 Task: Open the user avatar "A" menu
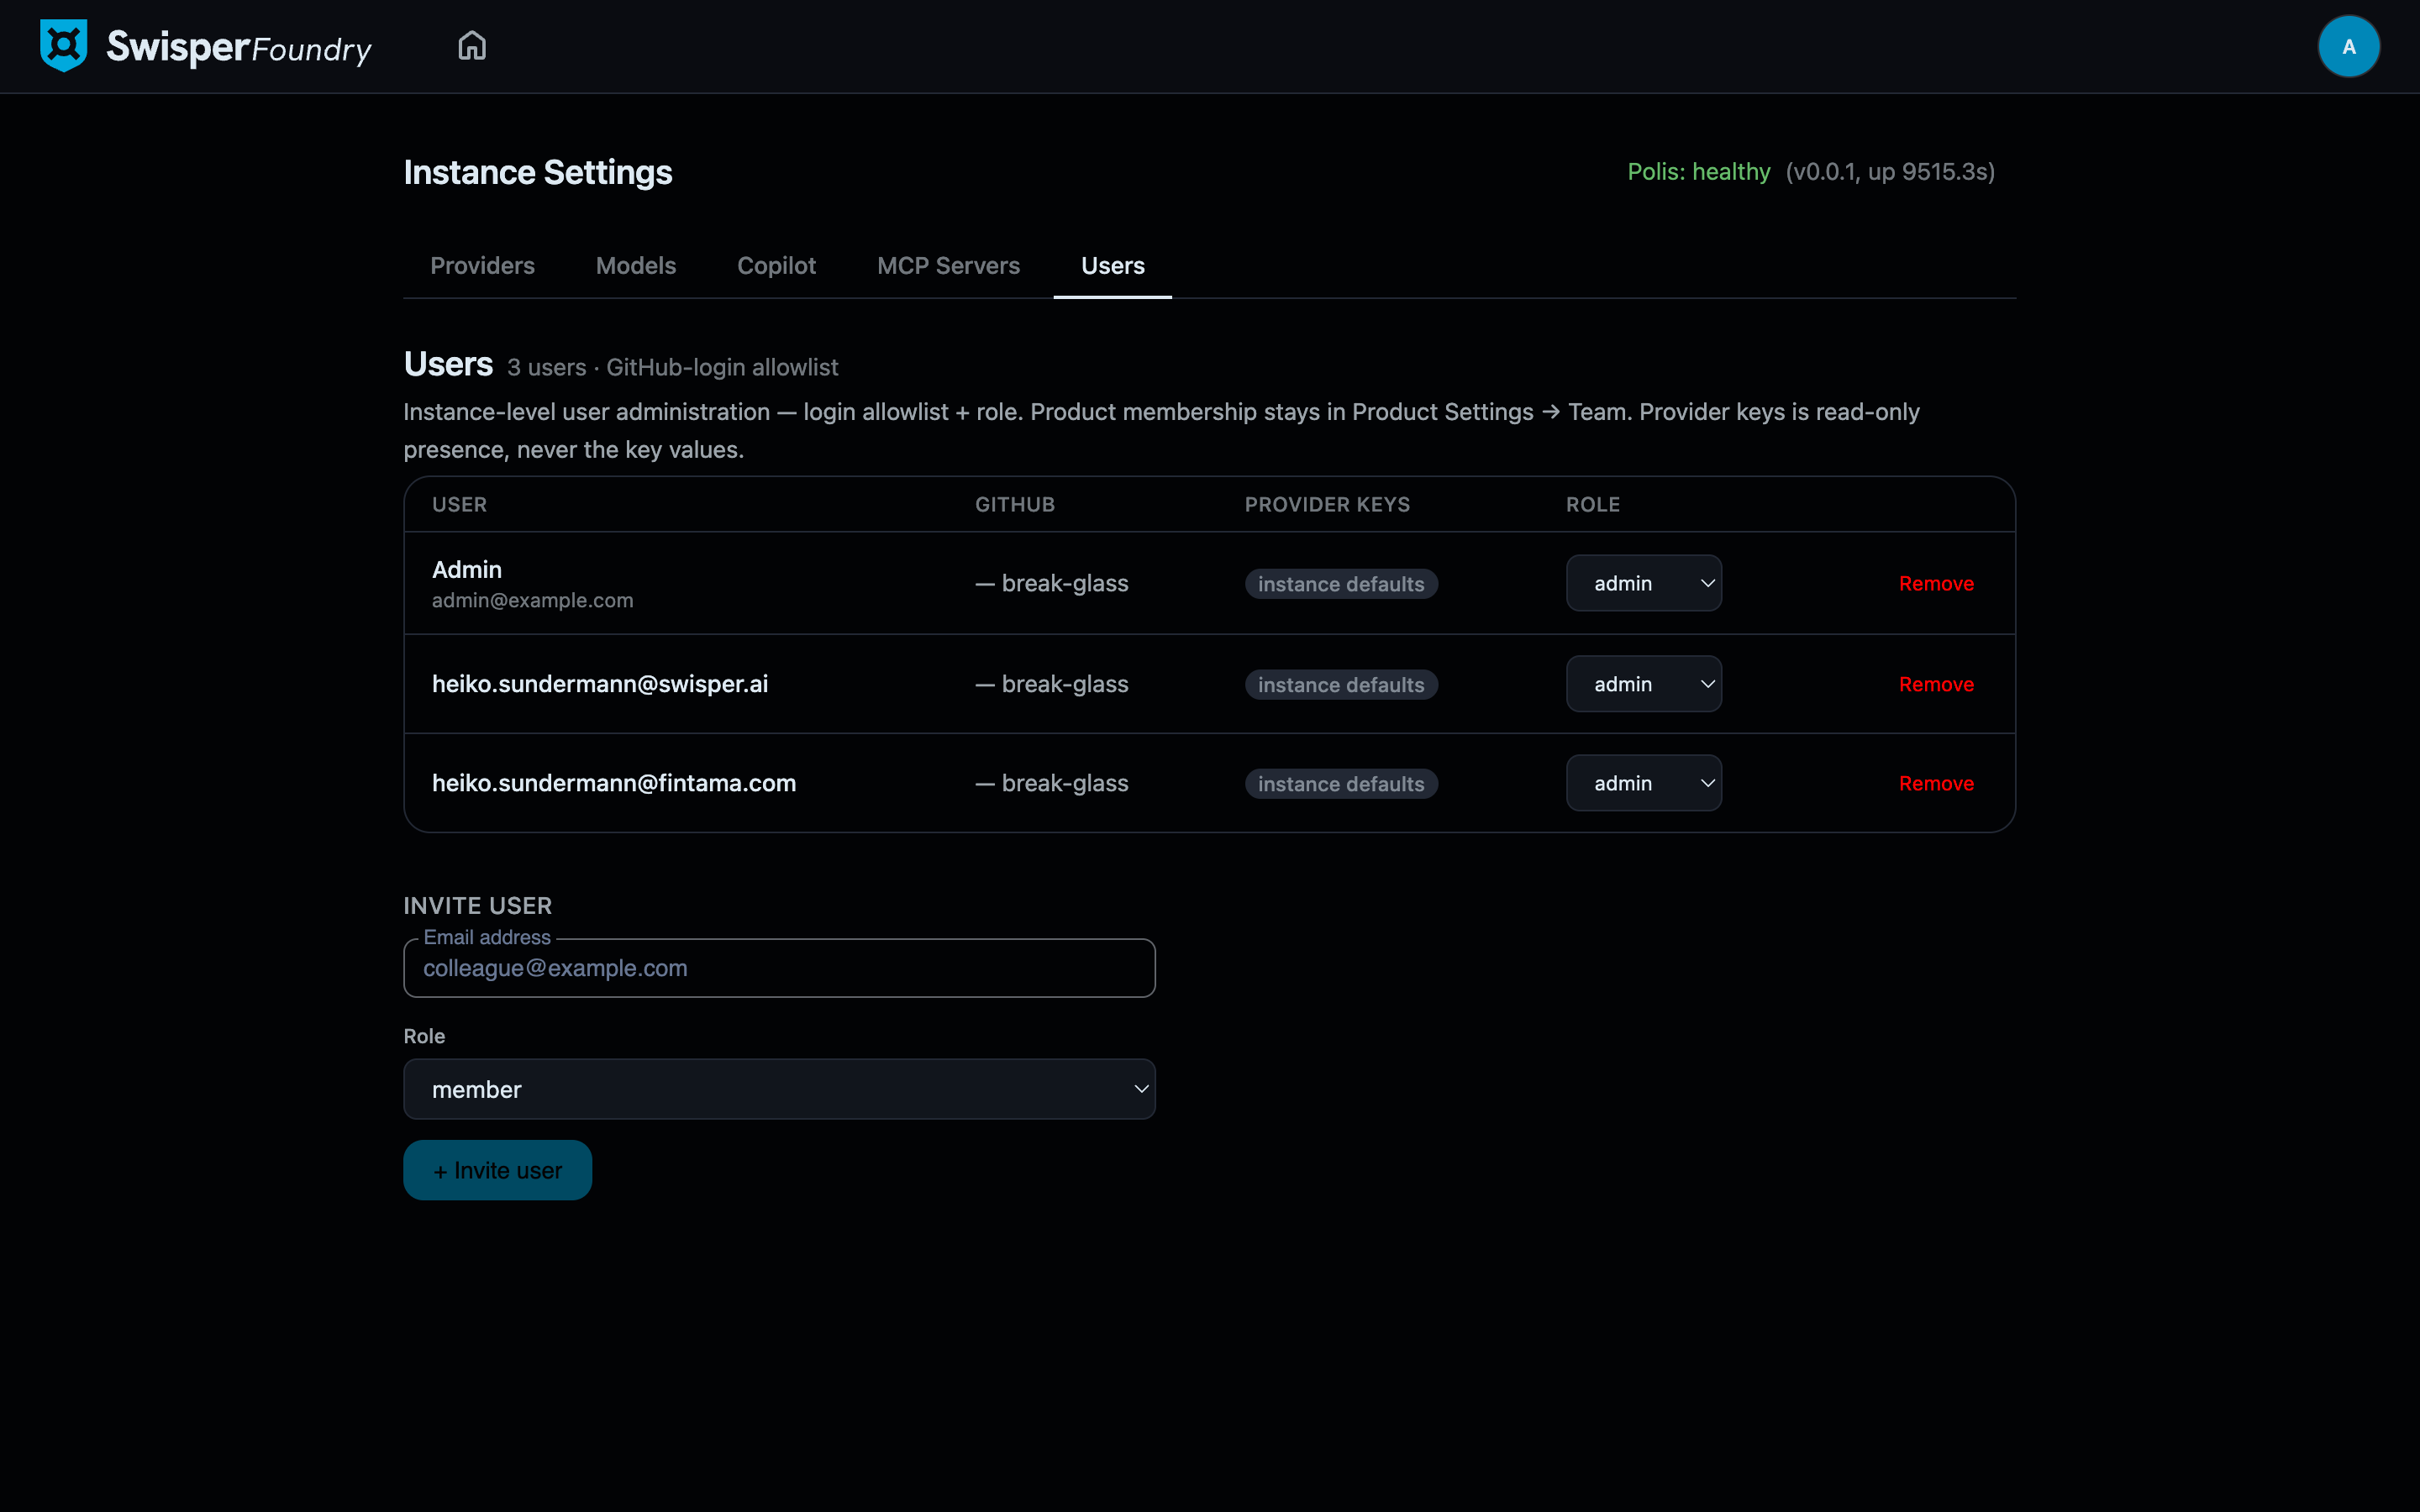coord(2348,46)
